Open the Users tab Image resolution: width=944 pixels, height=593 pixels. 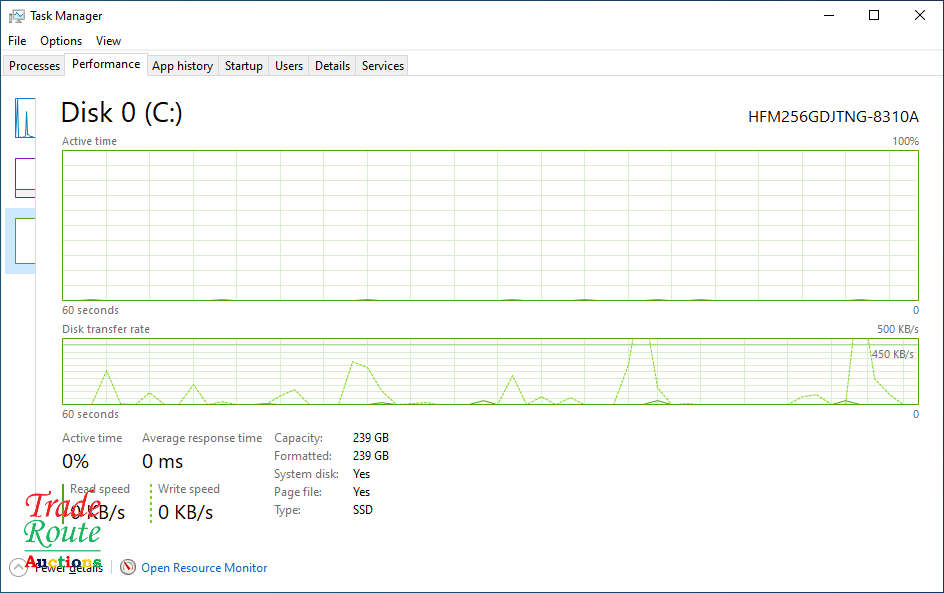[289, 66]
